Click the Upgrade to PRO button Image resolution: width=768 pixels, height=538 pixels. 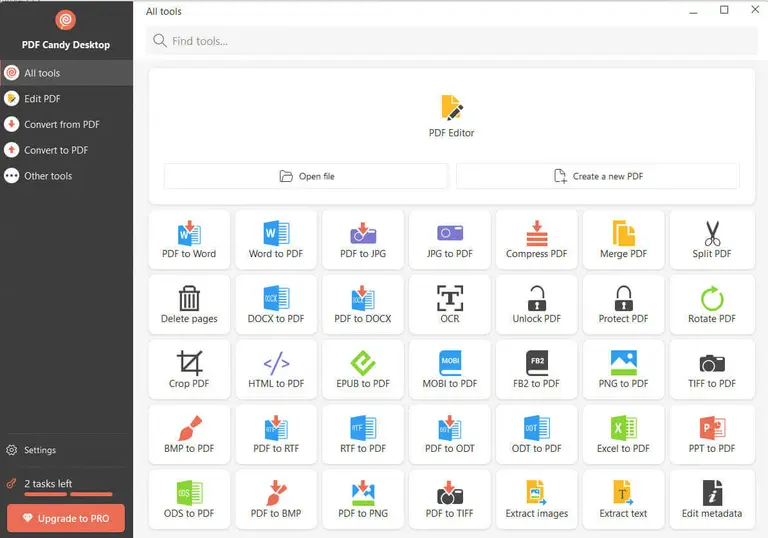pos(66,518)
